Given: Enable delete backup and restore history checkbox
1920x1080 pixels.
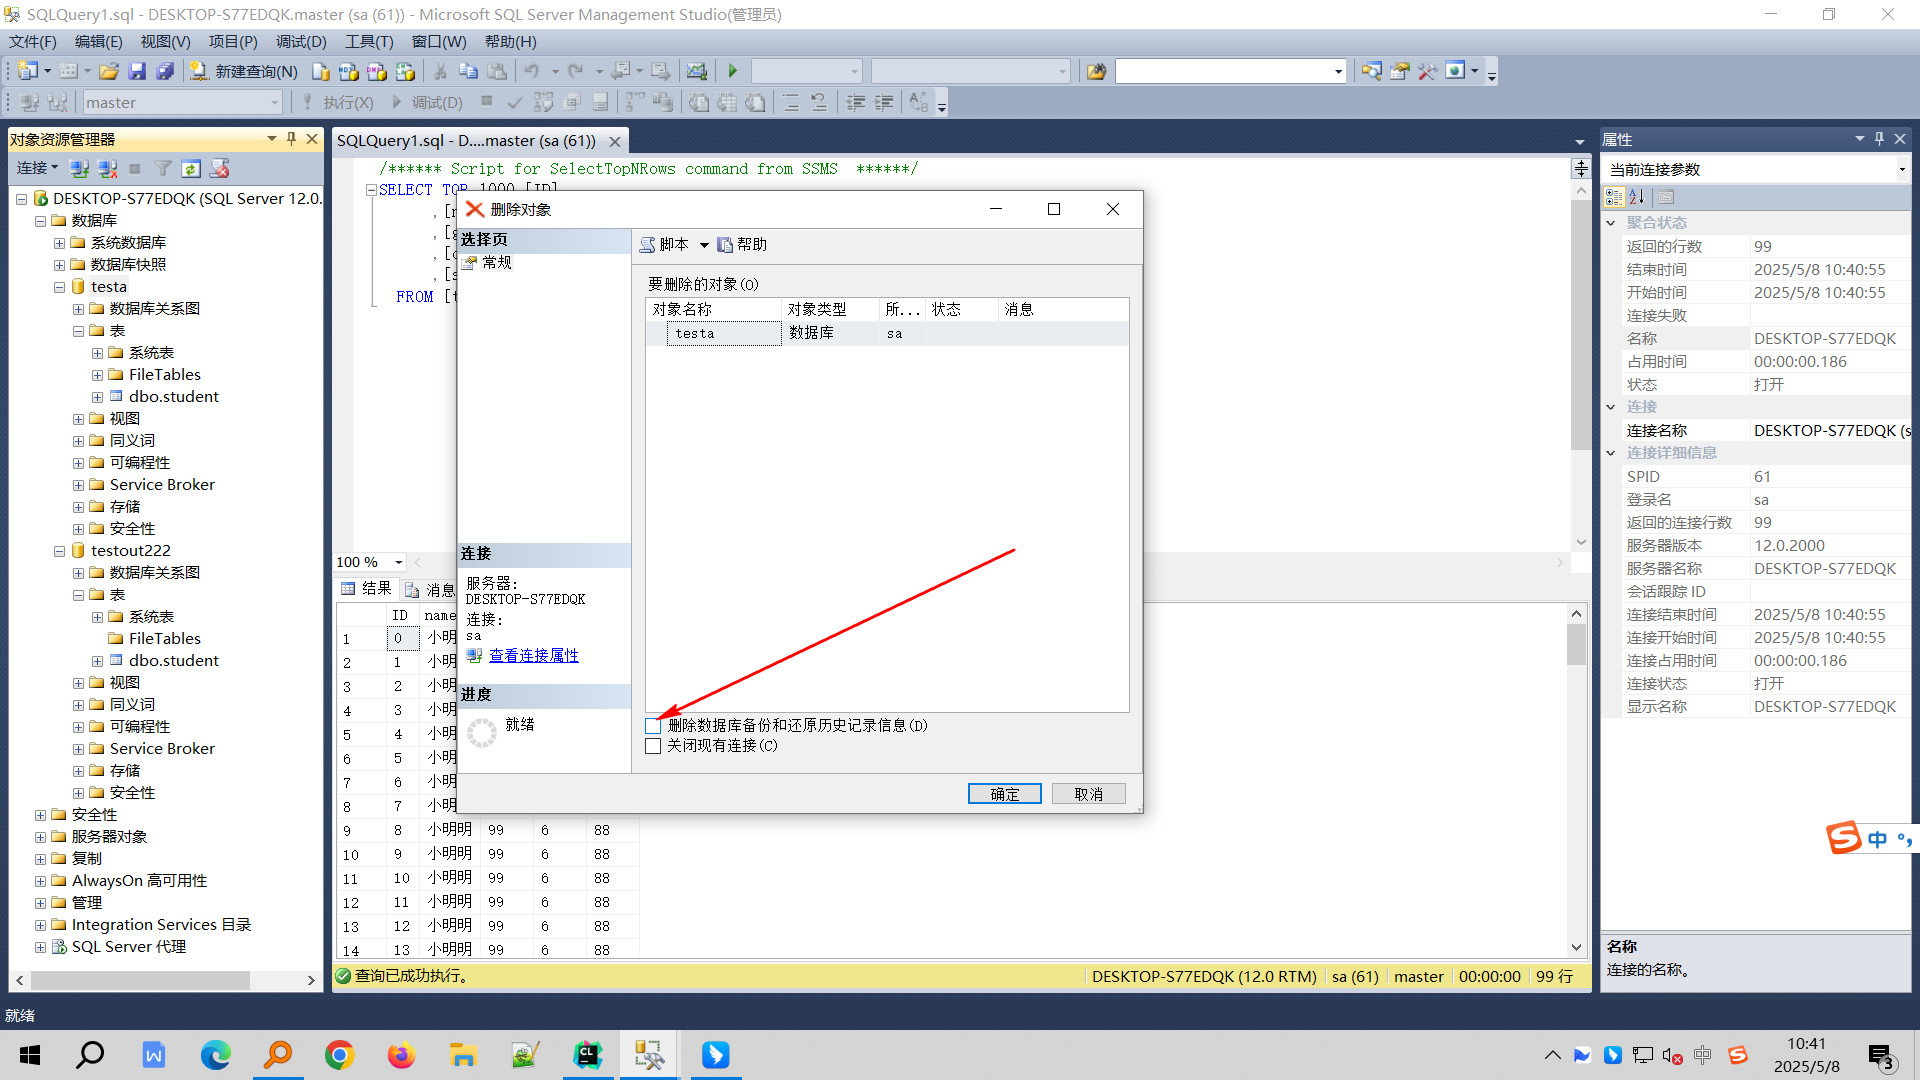Looking at the screenshot, I should (x=653, y=726).
